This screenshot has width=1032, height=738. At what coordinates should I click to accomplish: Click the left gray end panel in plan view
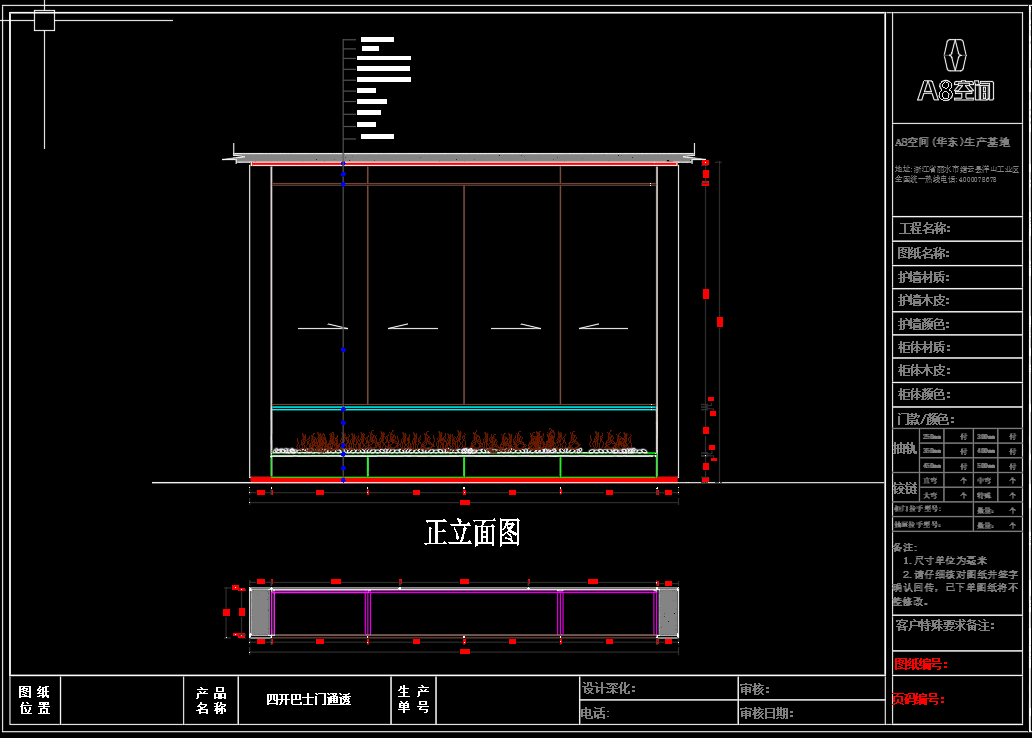[x=260, y=611]
